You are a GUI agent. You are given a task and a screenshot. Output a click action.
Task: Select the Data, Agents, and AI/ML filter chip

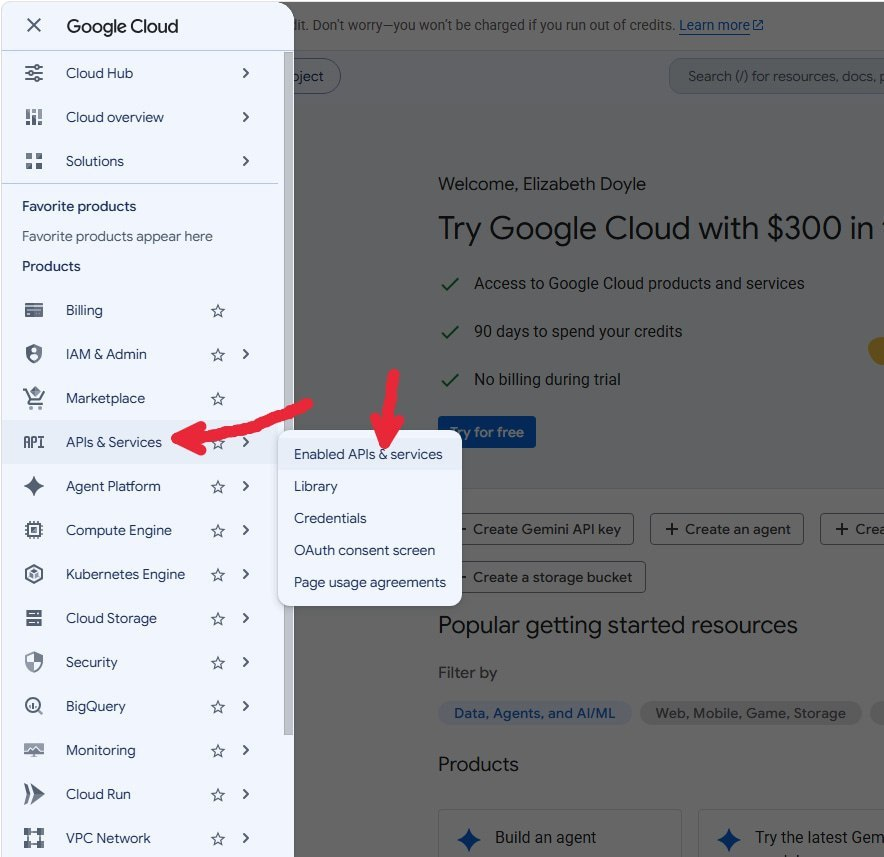coord(534,713)
